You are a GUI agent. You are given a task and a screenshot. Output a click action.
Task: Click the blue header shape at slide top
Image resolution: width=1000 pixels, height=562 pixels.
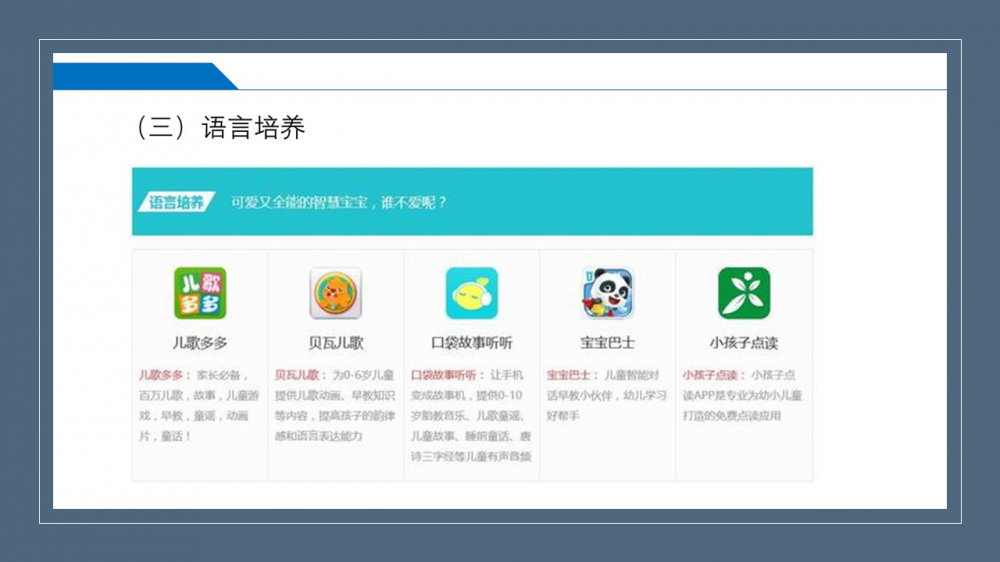click(140, 76)
